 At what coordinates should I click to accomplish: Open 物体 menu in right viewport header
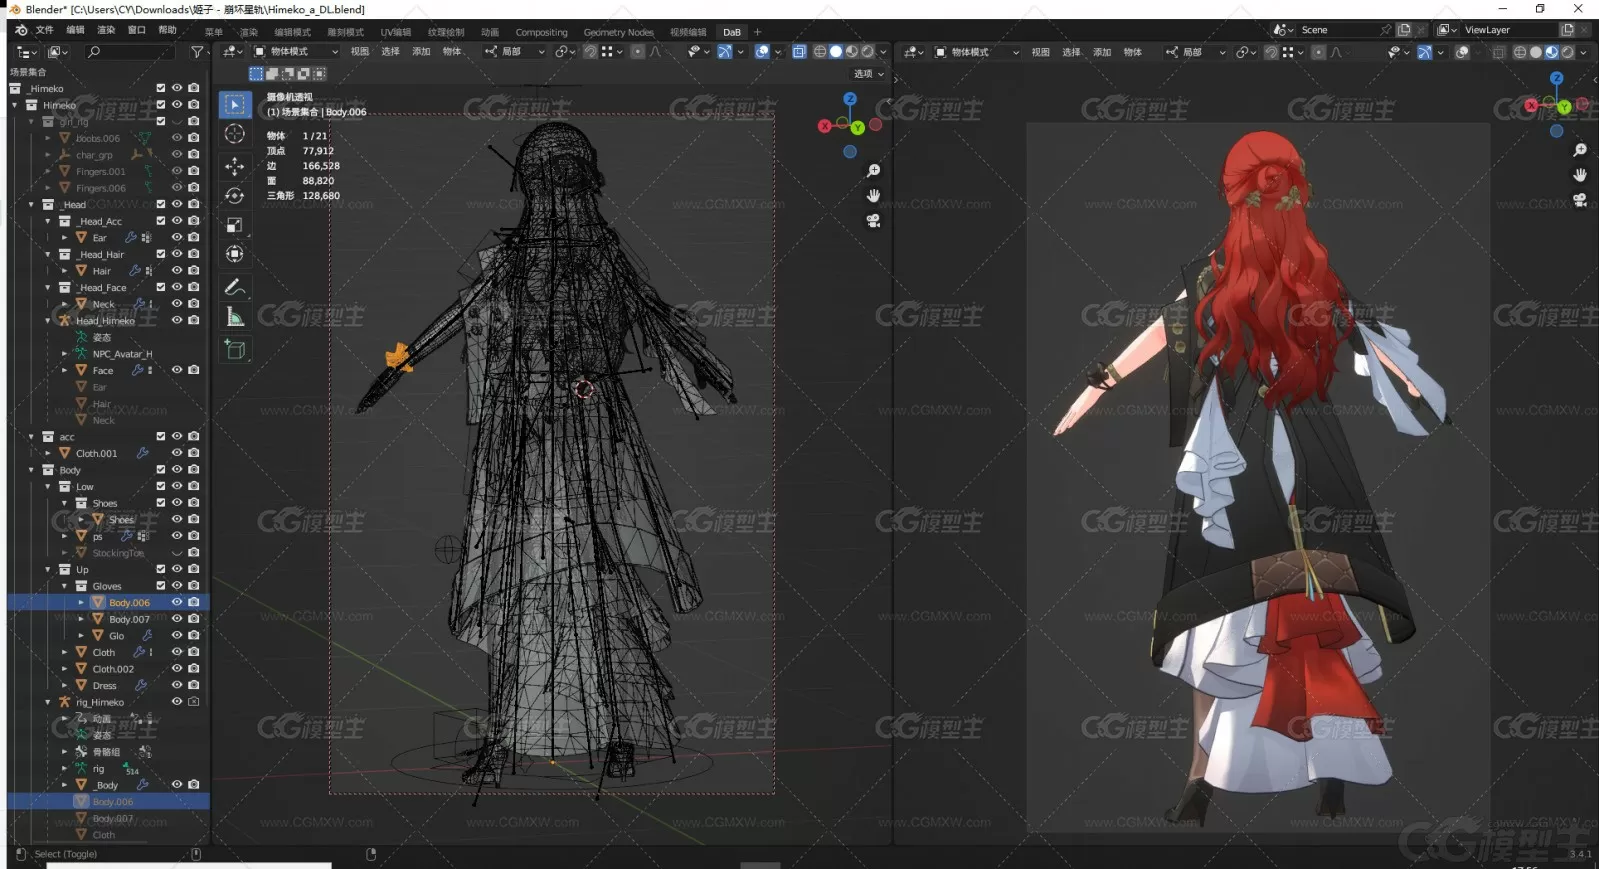(x=1132, y=52)
